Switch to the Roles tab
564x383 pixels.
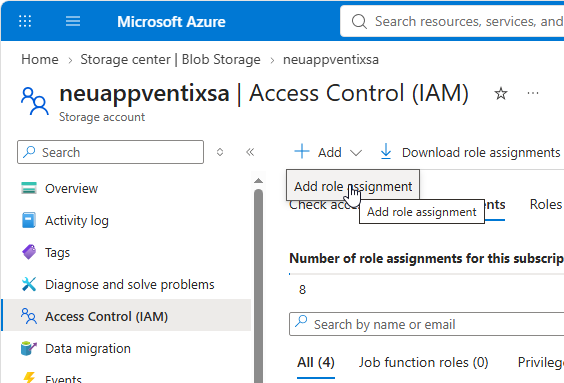click(x=546, y=204)
